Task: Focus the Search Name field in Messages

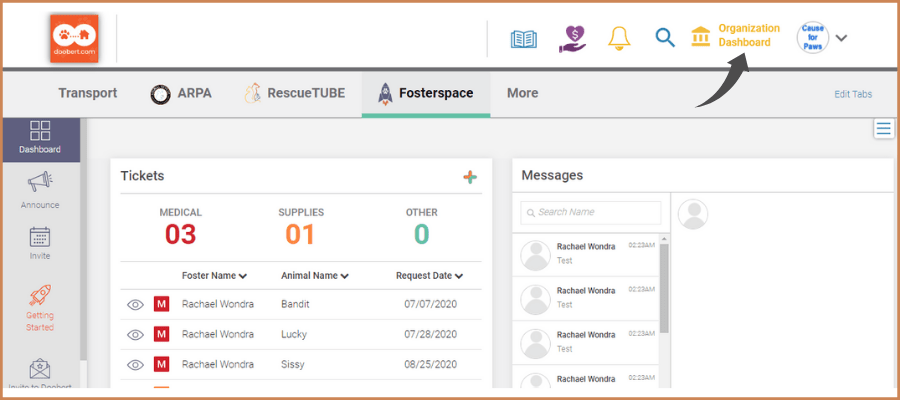Action: point(591,212)
